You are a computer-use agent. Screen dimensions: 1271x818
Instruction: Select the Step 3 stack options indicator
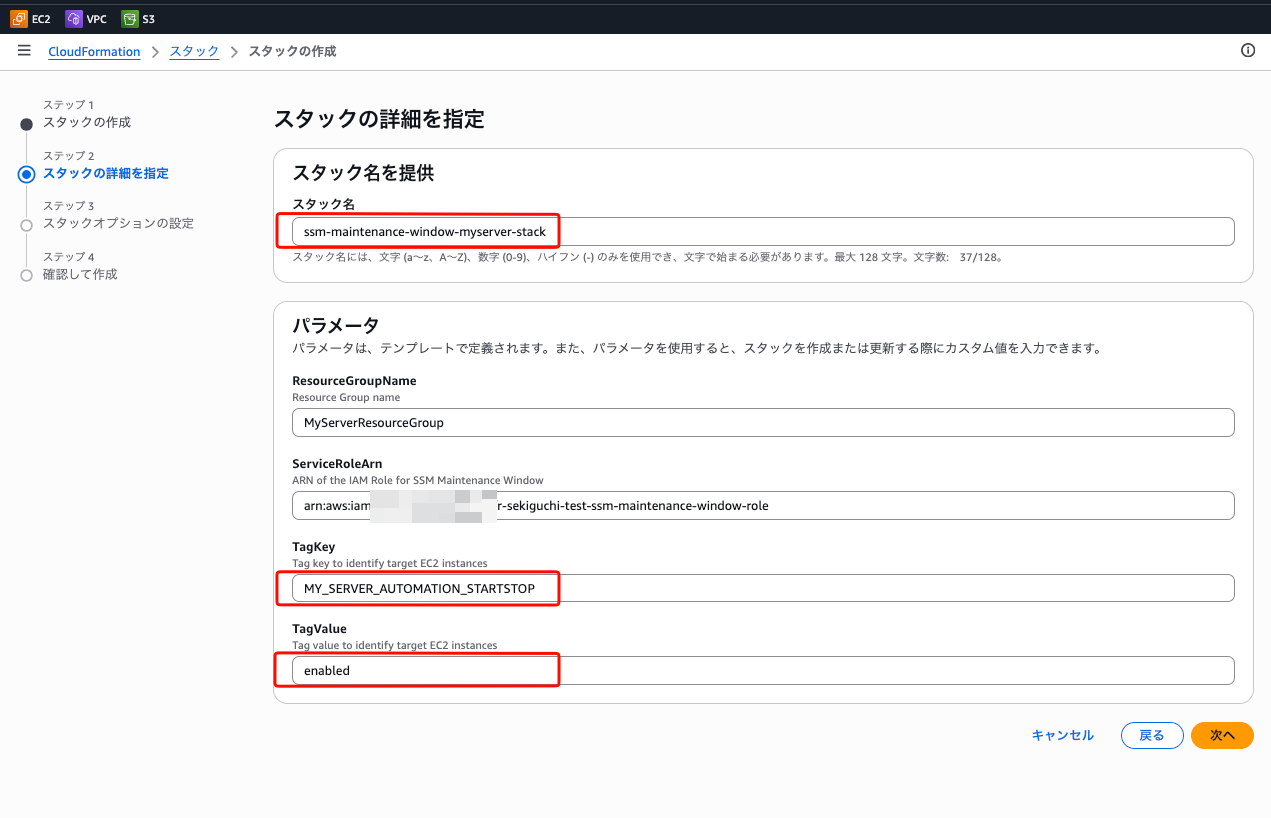(27, 225)
